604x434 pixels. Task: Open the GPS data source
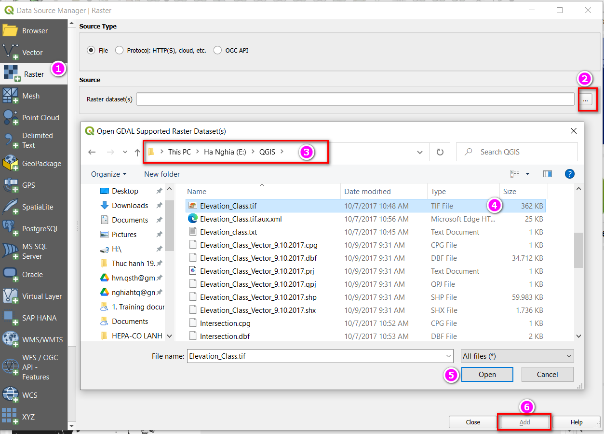coord(34,185)
